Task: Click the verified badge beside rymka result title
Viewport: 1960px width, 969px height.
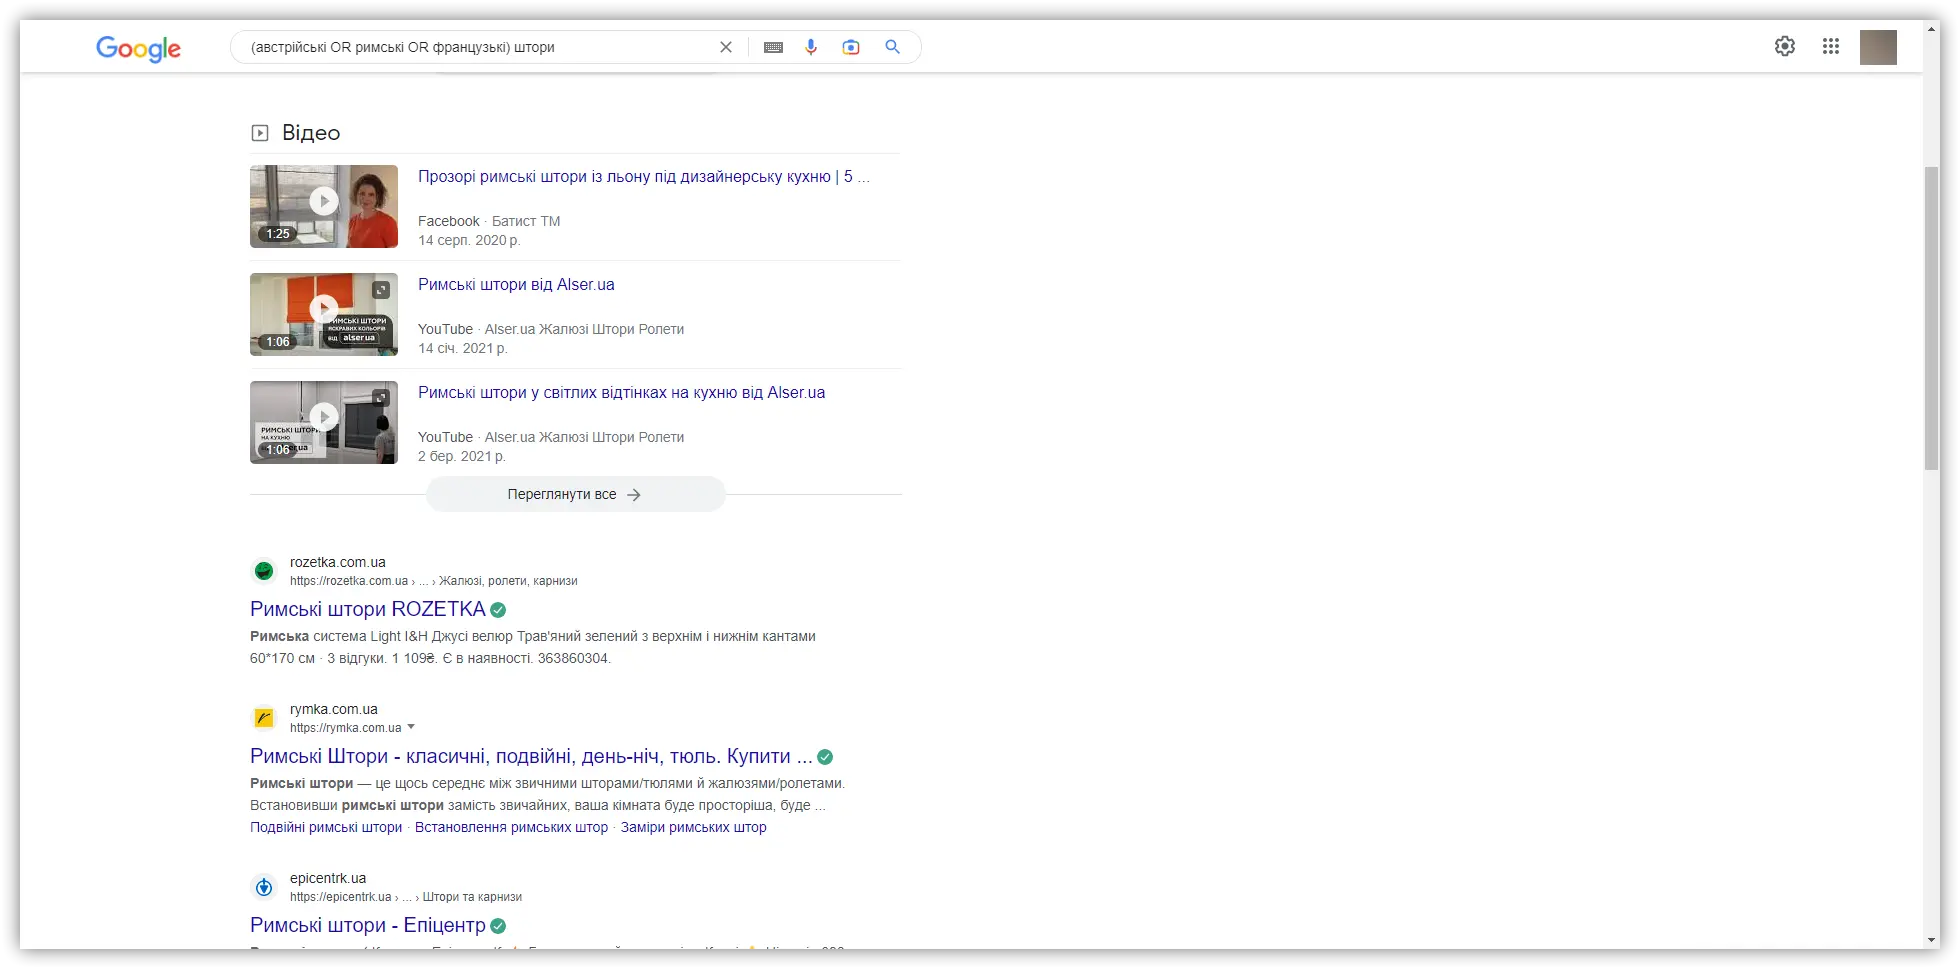Action: point(825,757)
